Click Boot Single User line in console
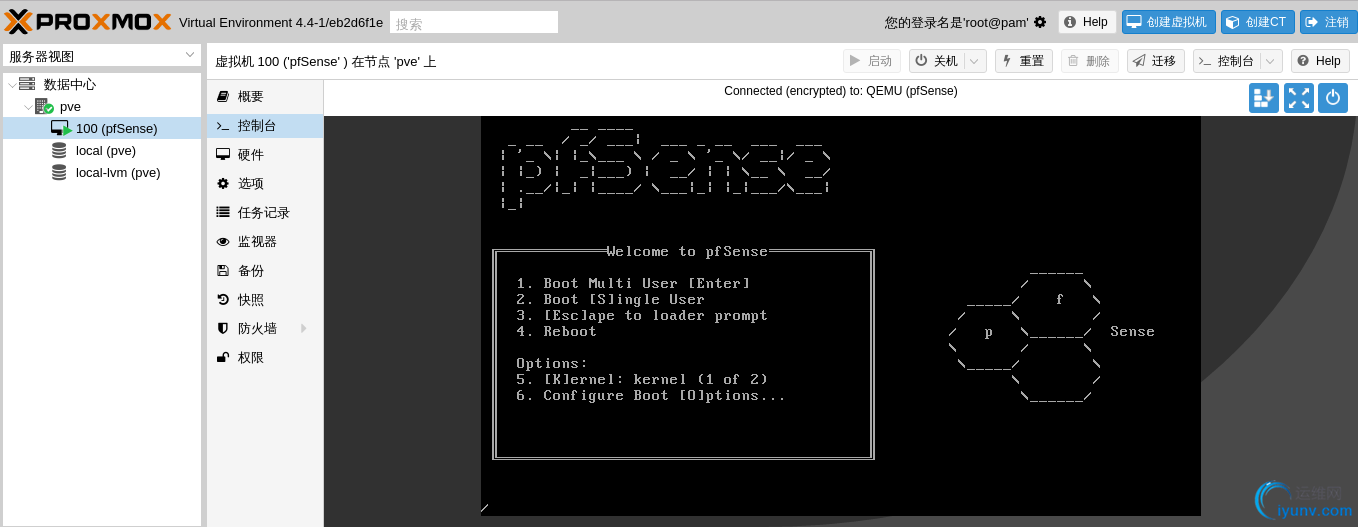 pyautogui.click(x=610, y=300)
